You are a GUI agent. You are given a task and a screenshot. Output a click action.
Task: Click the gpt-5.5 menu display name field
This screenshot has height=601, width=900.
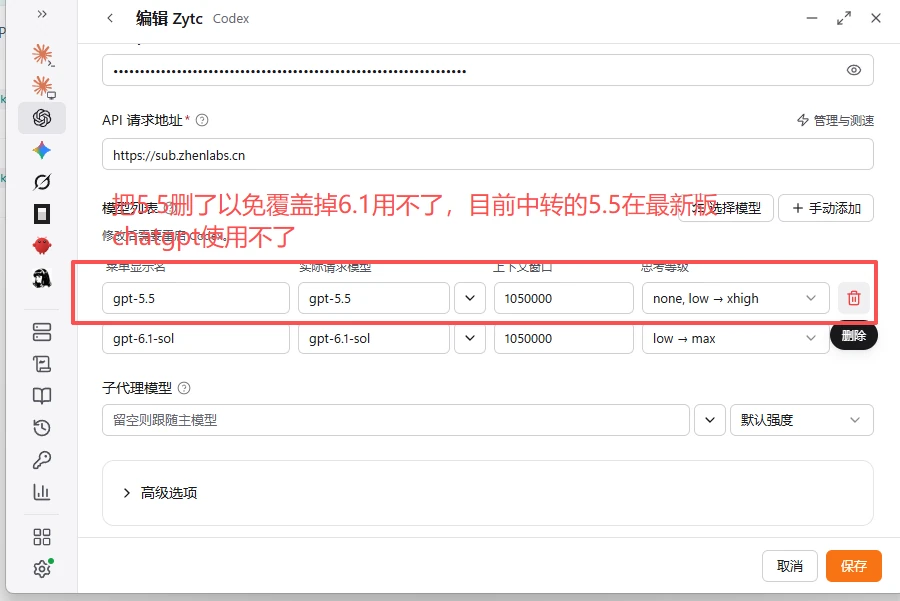point(196,298)
